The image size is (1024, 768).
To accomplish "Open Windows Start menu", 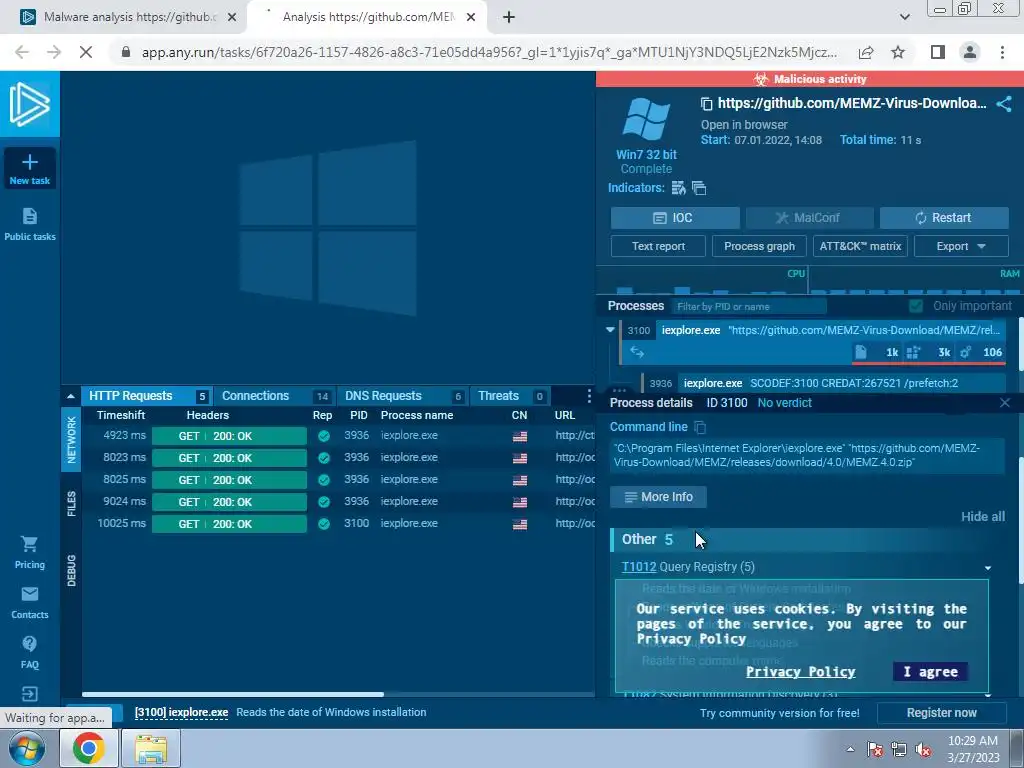I will coord(26,748).
